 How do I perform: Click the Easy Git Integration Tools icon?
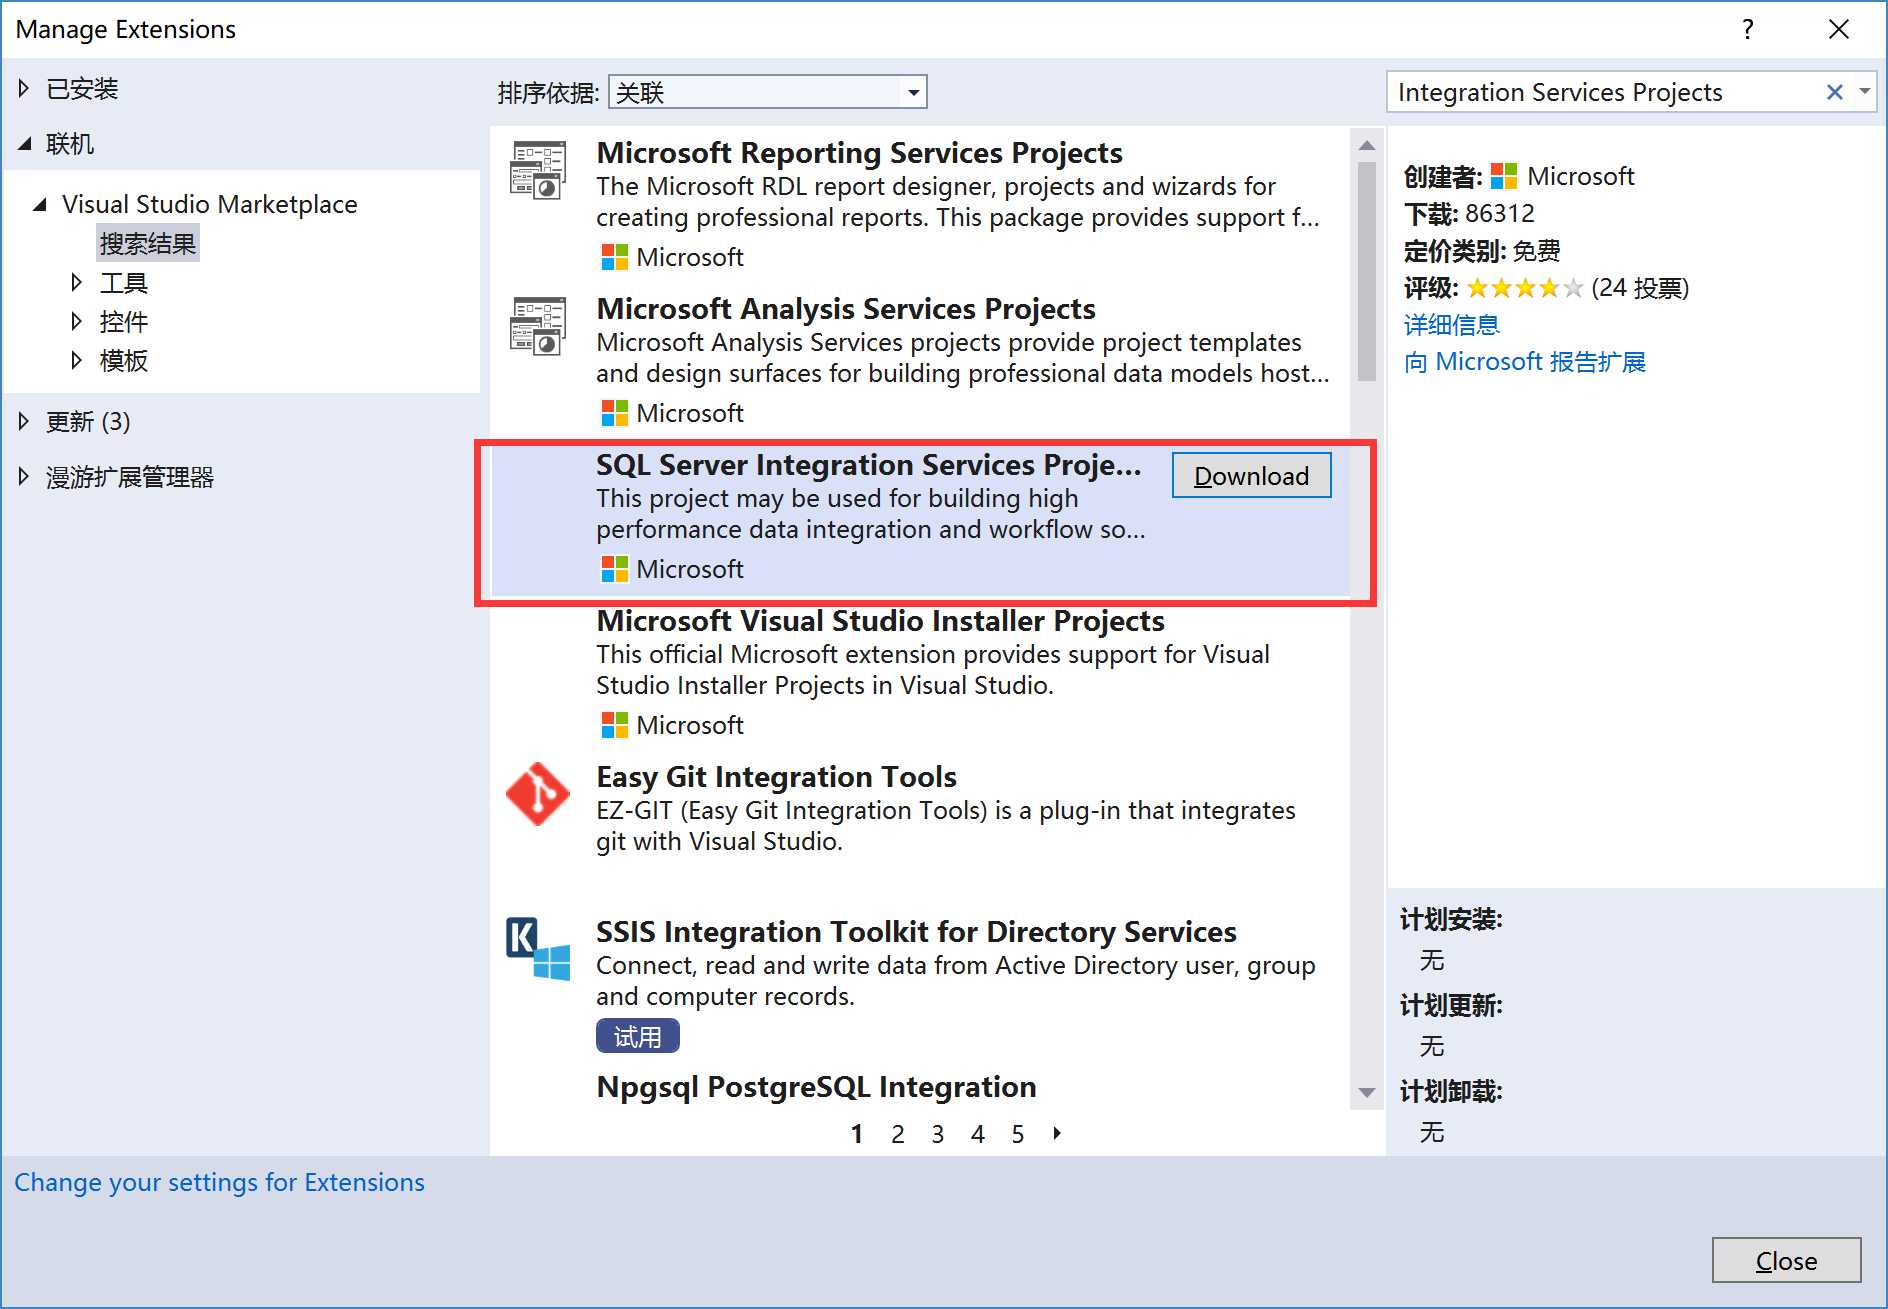click(x=538, y=794)
